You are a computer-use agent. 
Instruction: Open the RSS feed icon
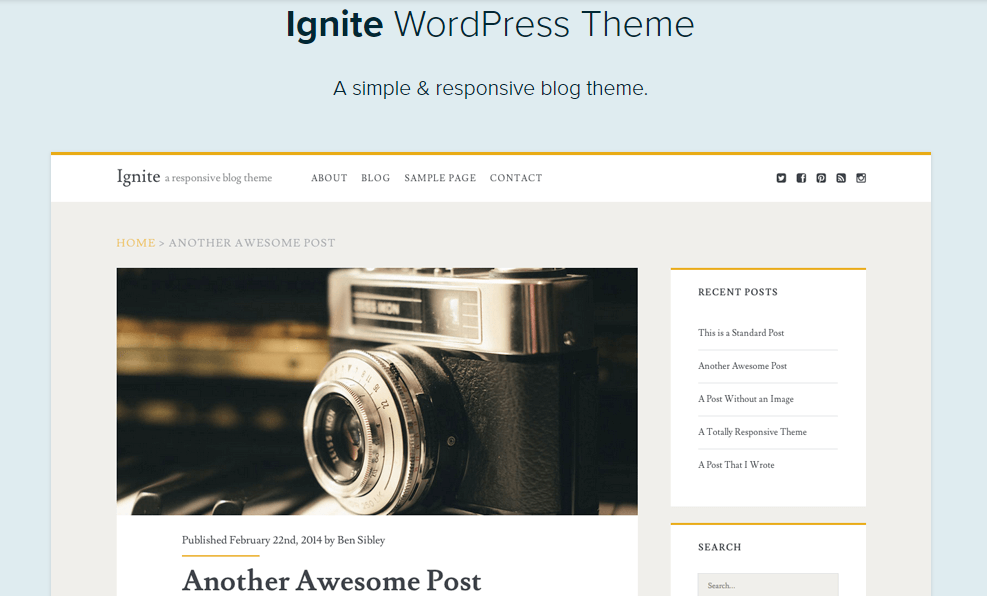click(841, 178)
